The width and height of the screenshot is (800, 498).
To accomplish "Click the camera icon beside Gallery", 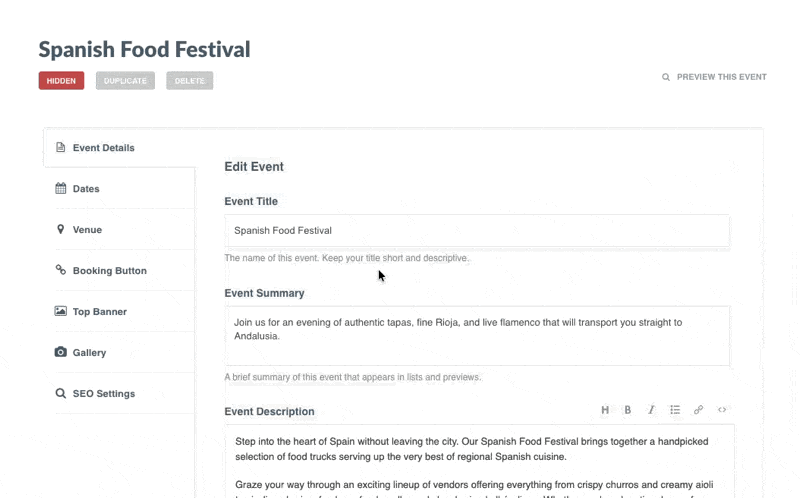I will 61,352.
